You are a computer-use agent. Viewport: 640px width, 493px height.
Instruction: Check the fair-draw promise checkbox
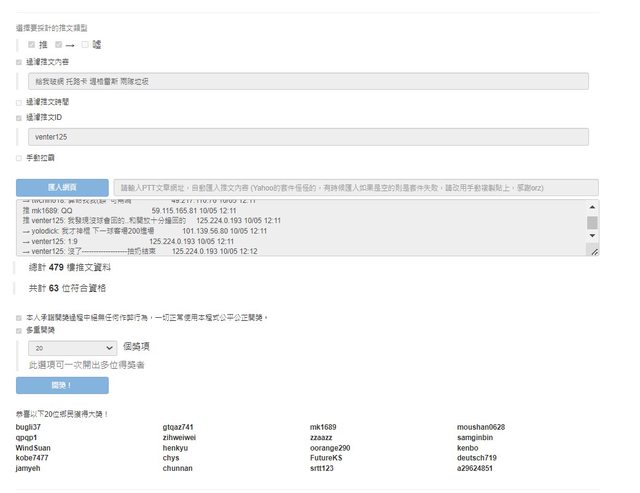pyautogui.click(x=19, y=317)
